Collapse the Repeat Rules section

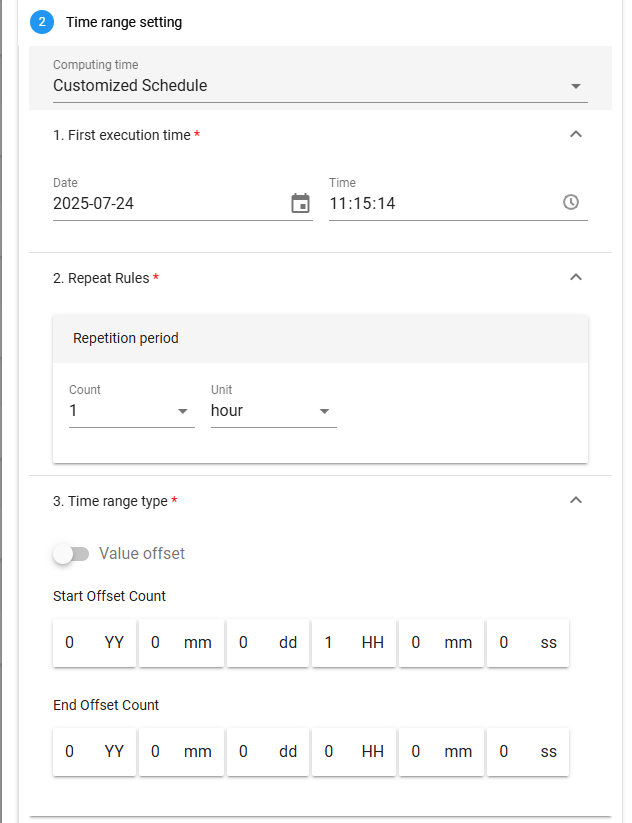pyautogui.click(x=575, y=277)
